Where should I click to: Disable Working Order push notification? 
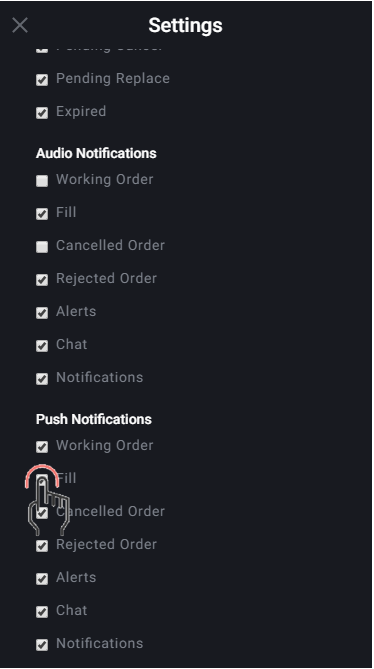point(42,446)
